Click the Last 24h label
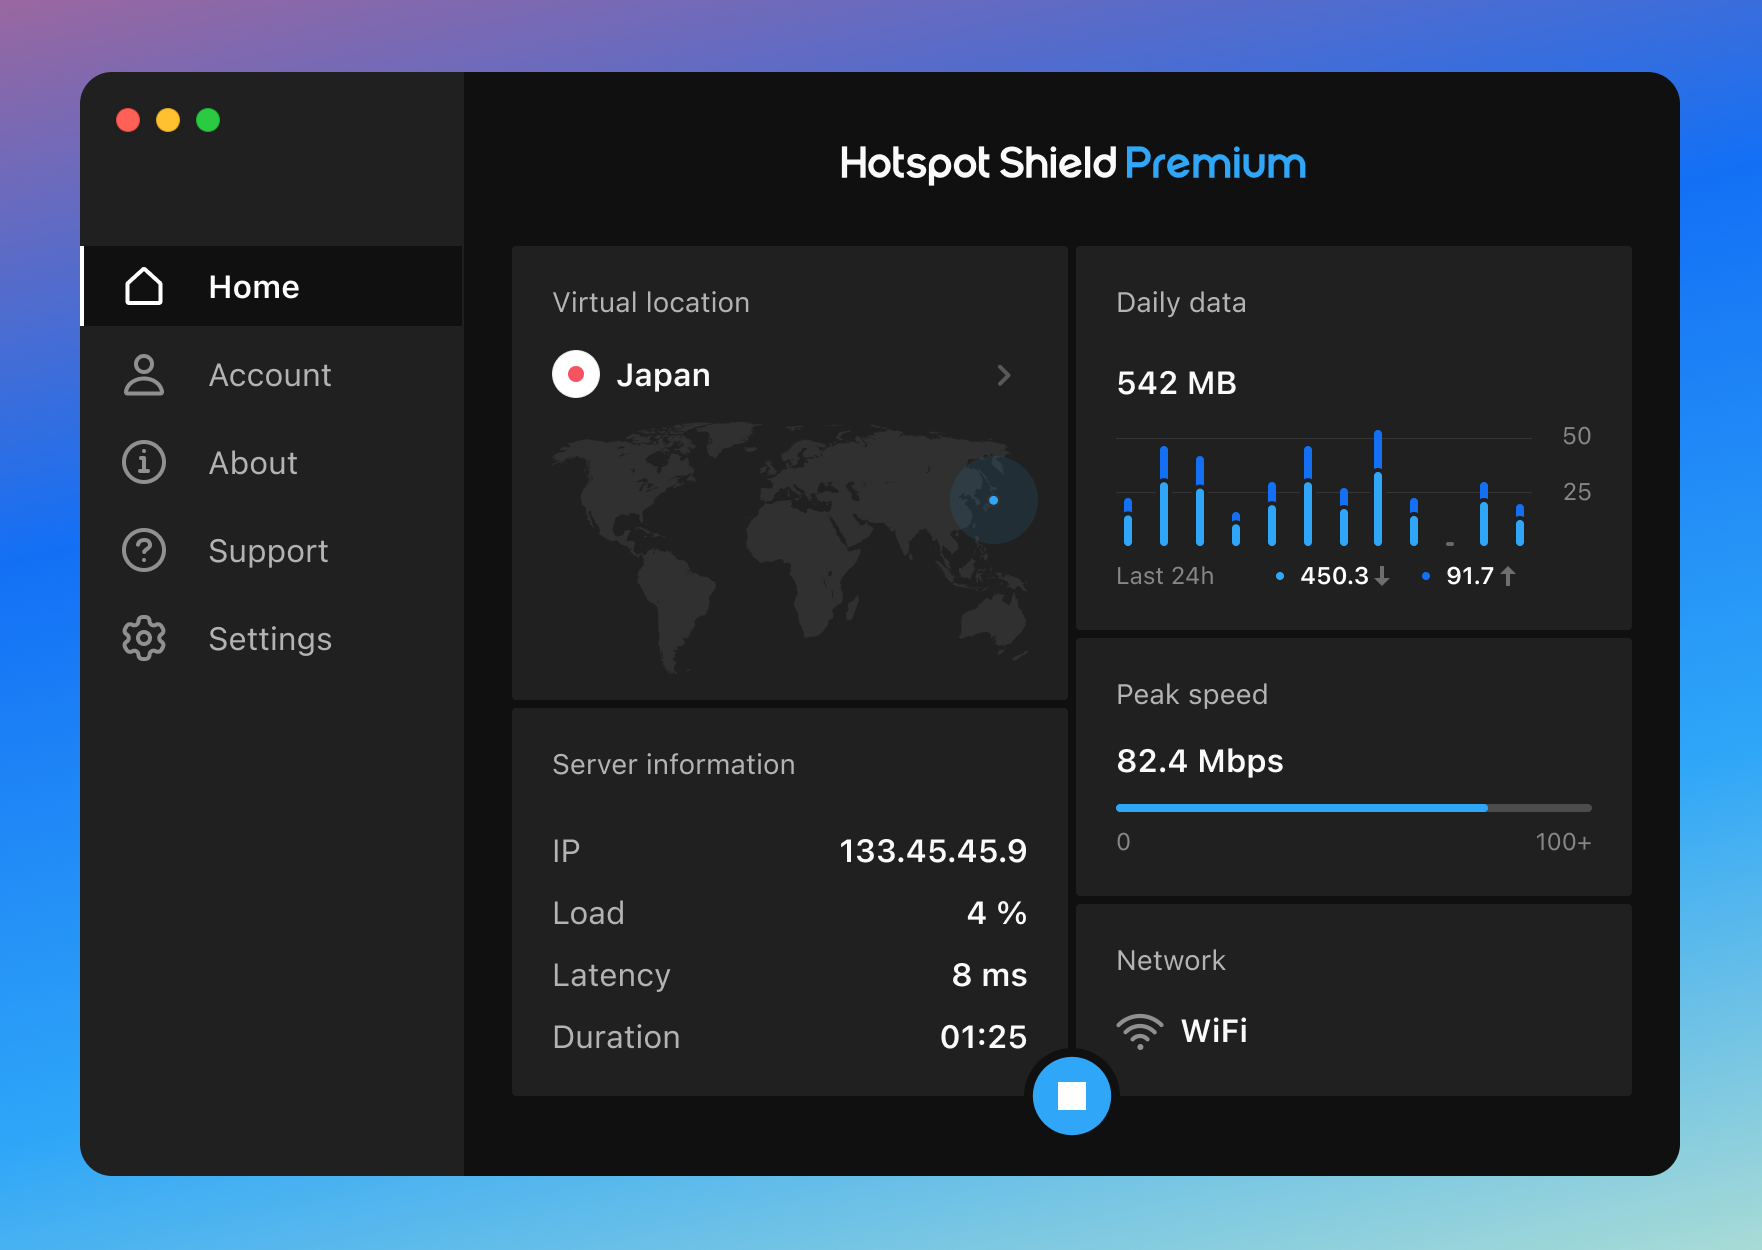This screenshot has width=1762, height=1250. click(1165, 576)
